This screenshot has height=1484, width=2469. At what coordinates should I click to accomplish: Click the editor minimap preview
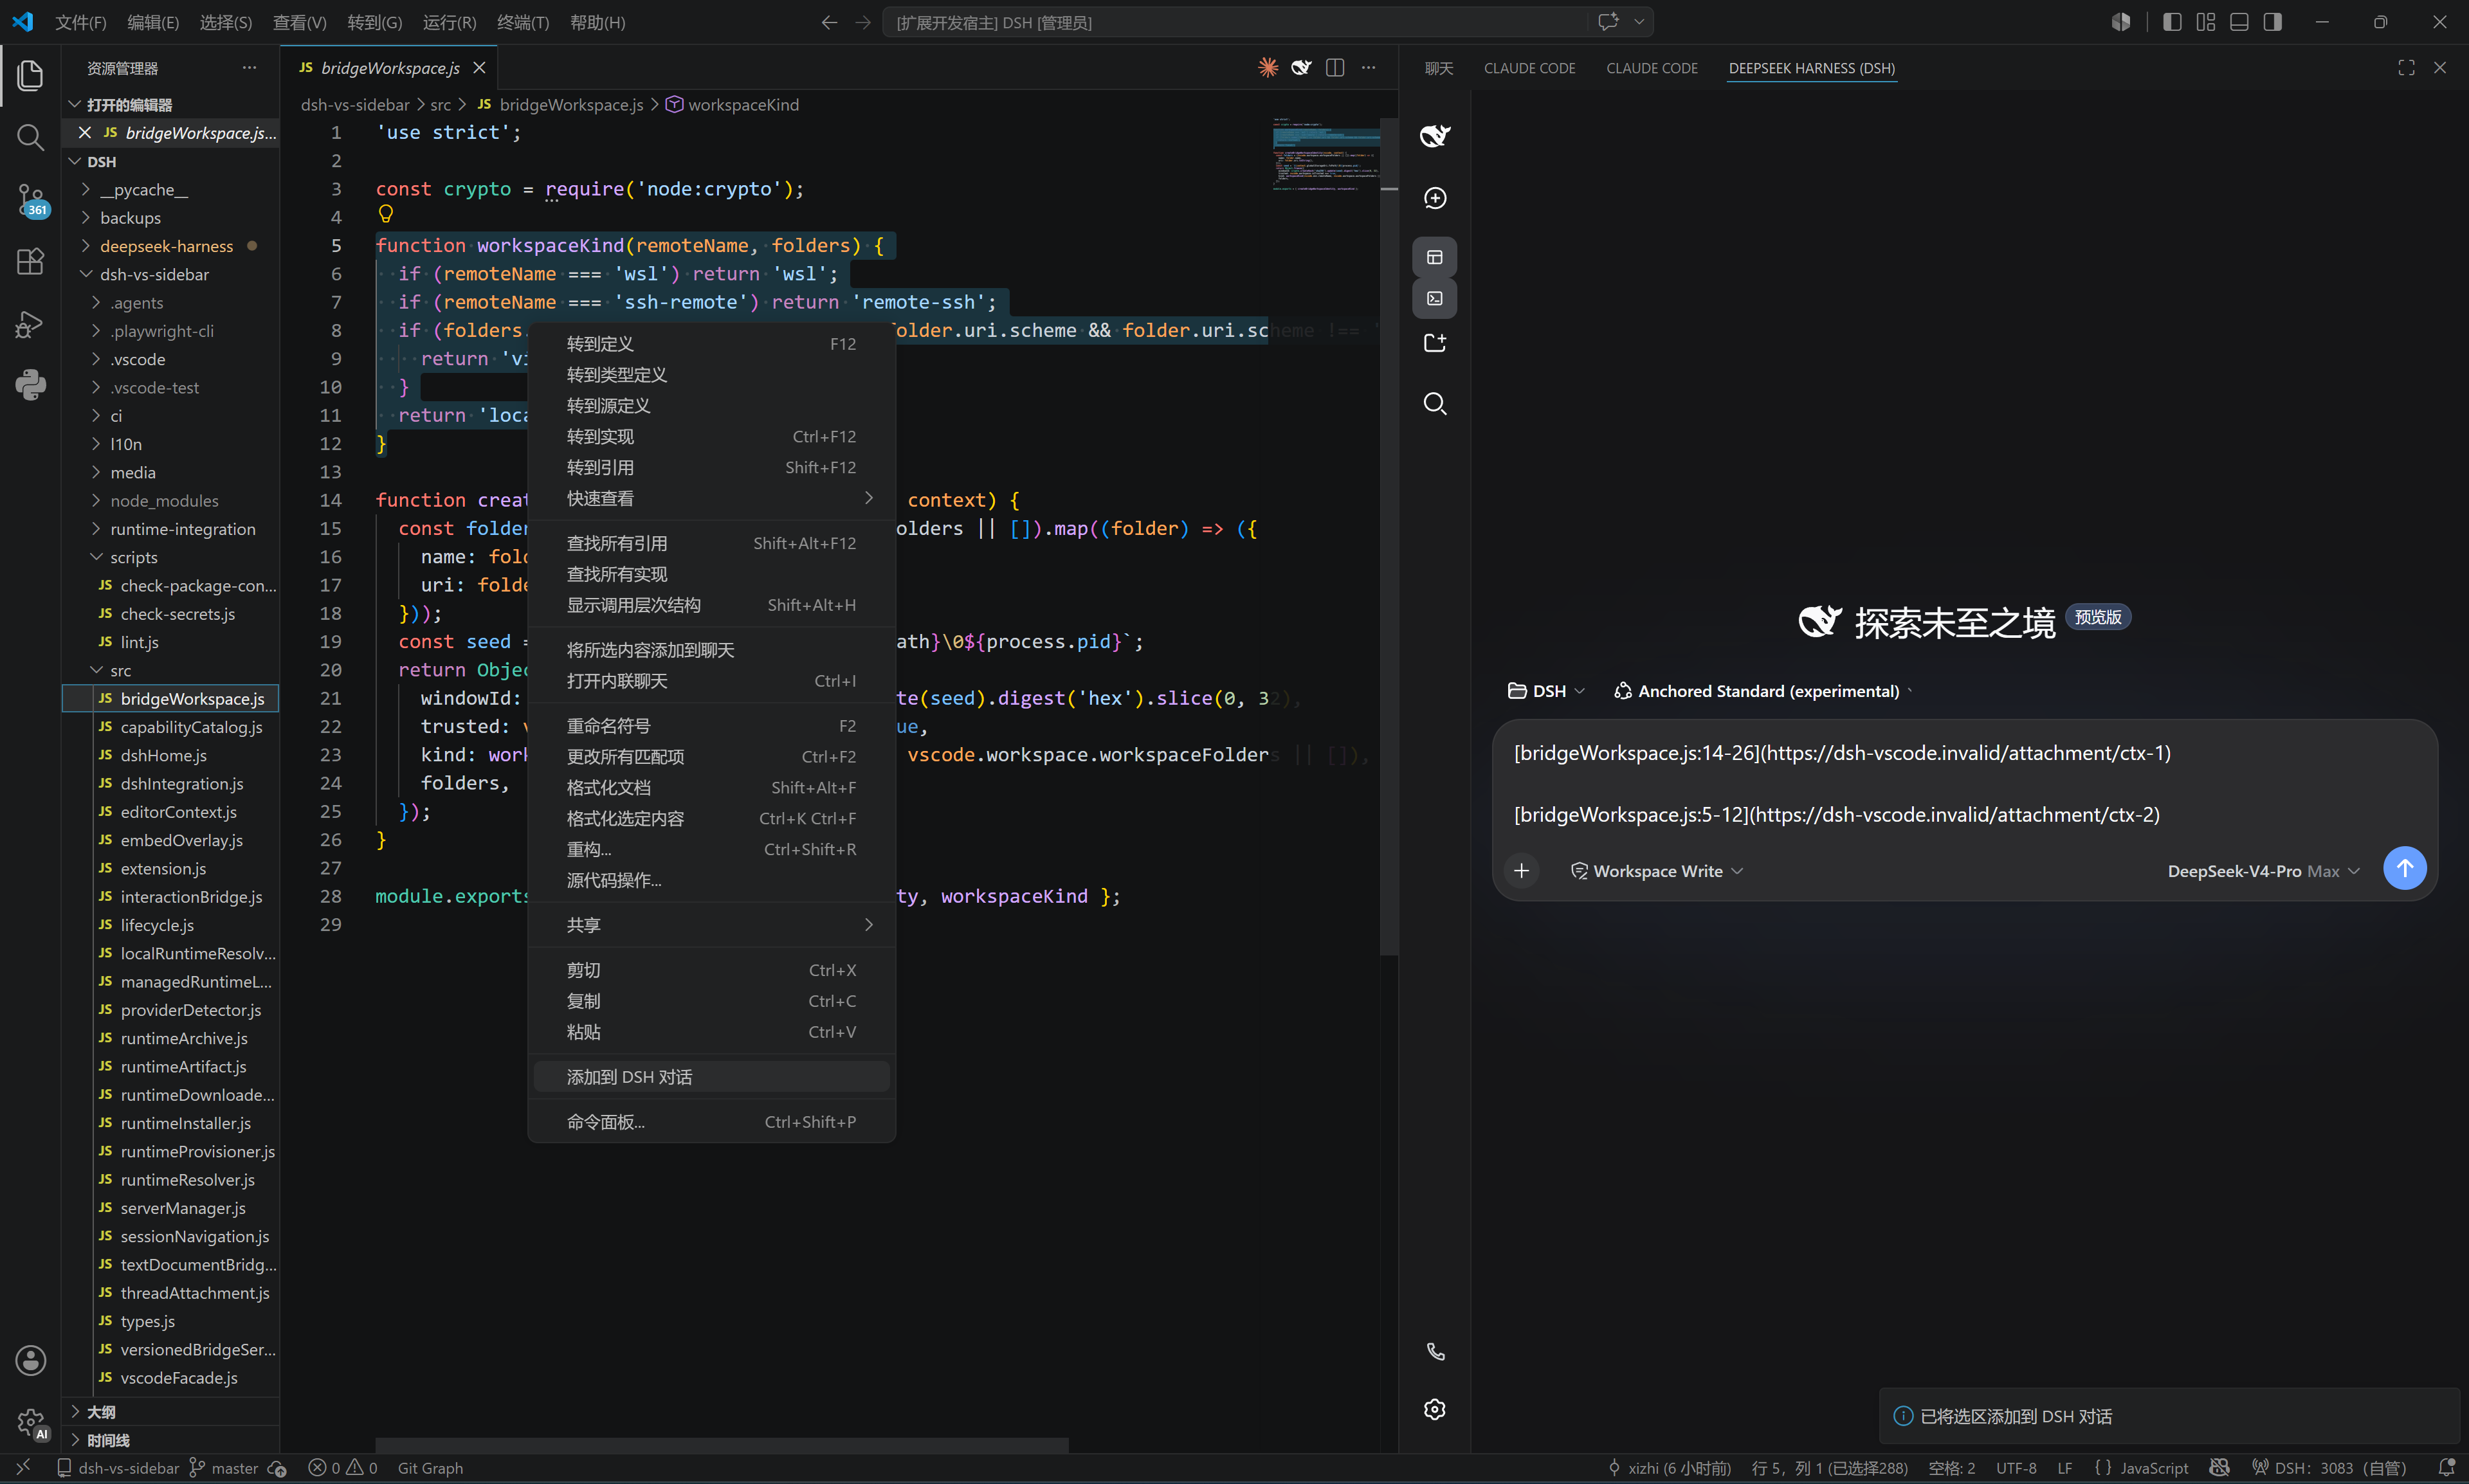point(1325,155)
